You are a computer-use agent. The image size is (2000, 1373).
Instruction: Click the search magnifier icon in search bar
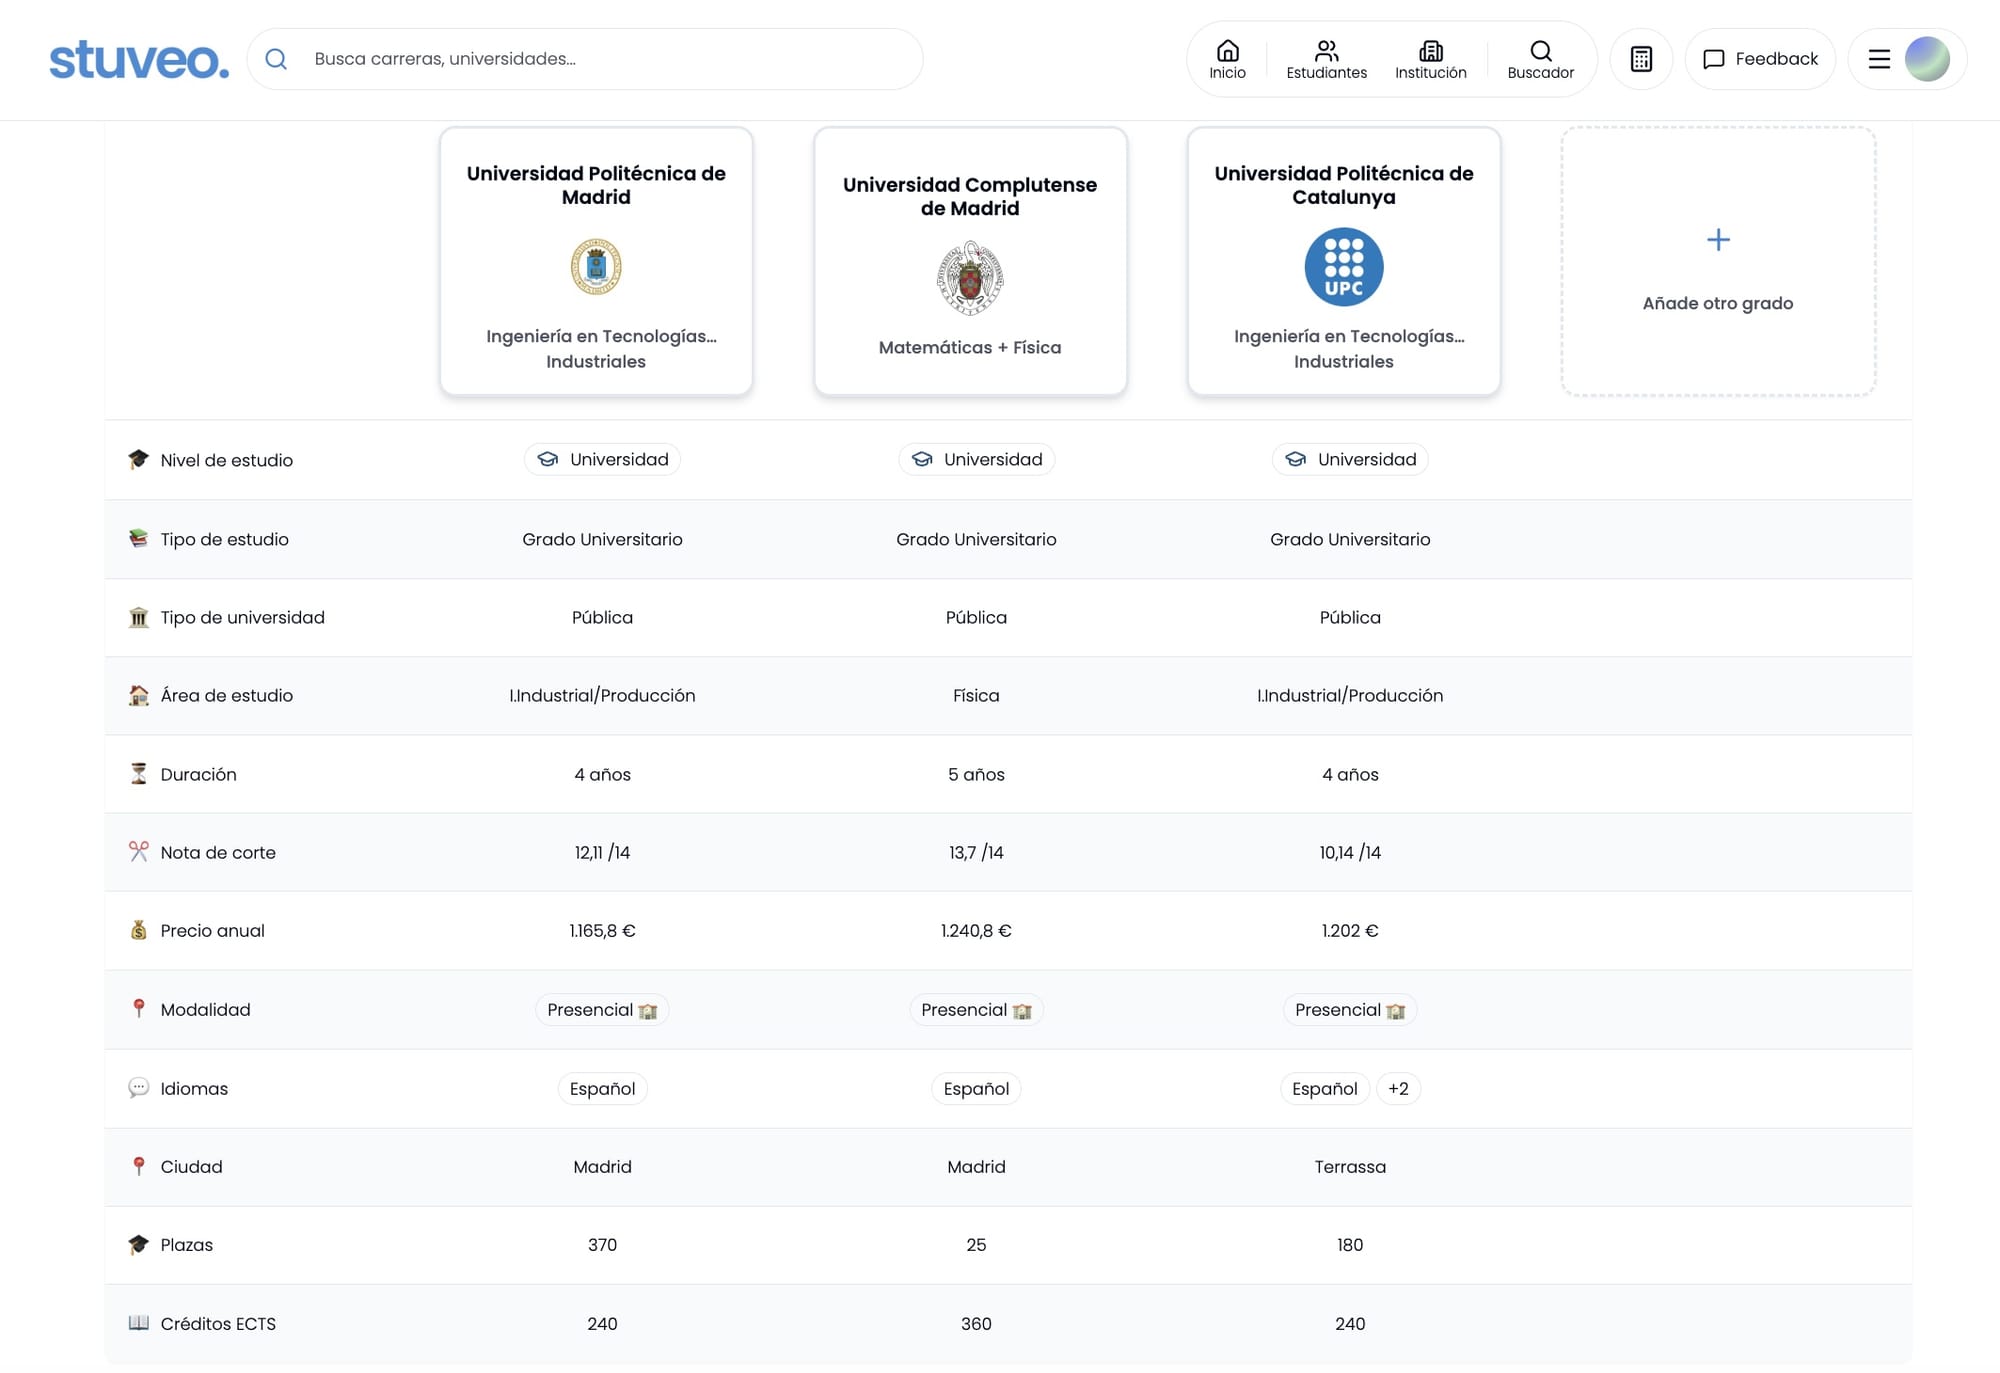coord(276,59)
